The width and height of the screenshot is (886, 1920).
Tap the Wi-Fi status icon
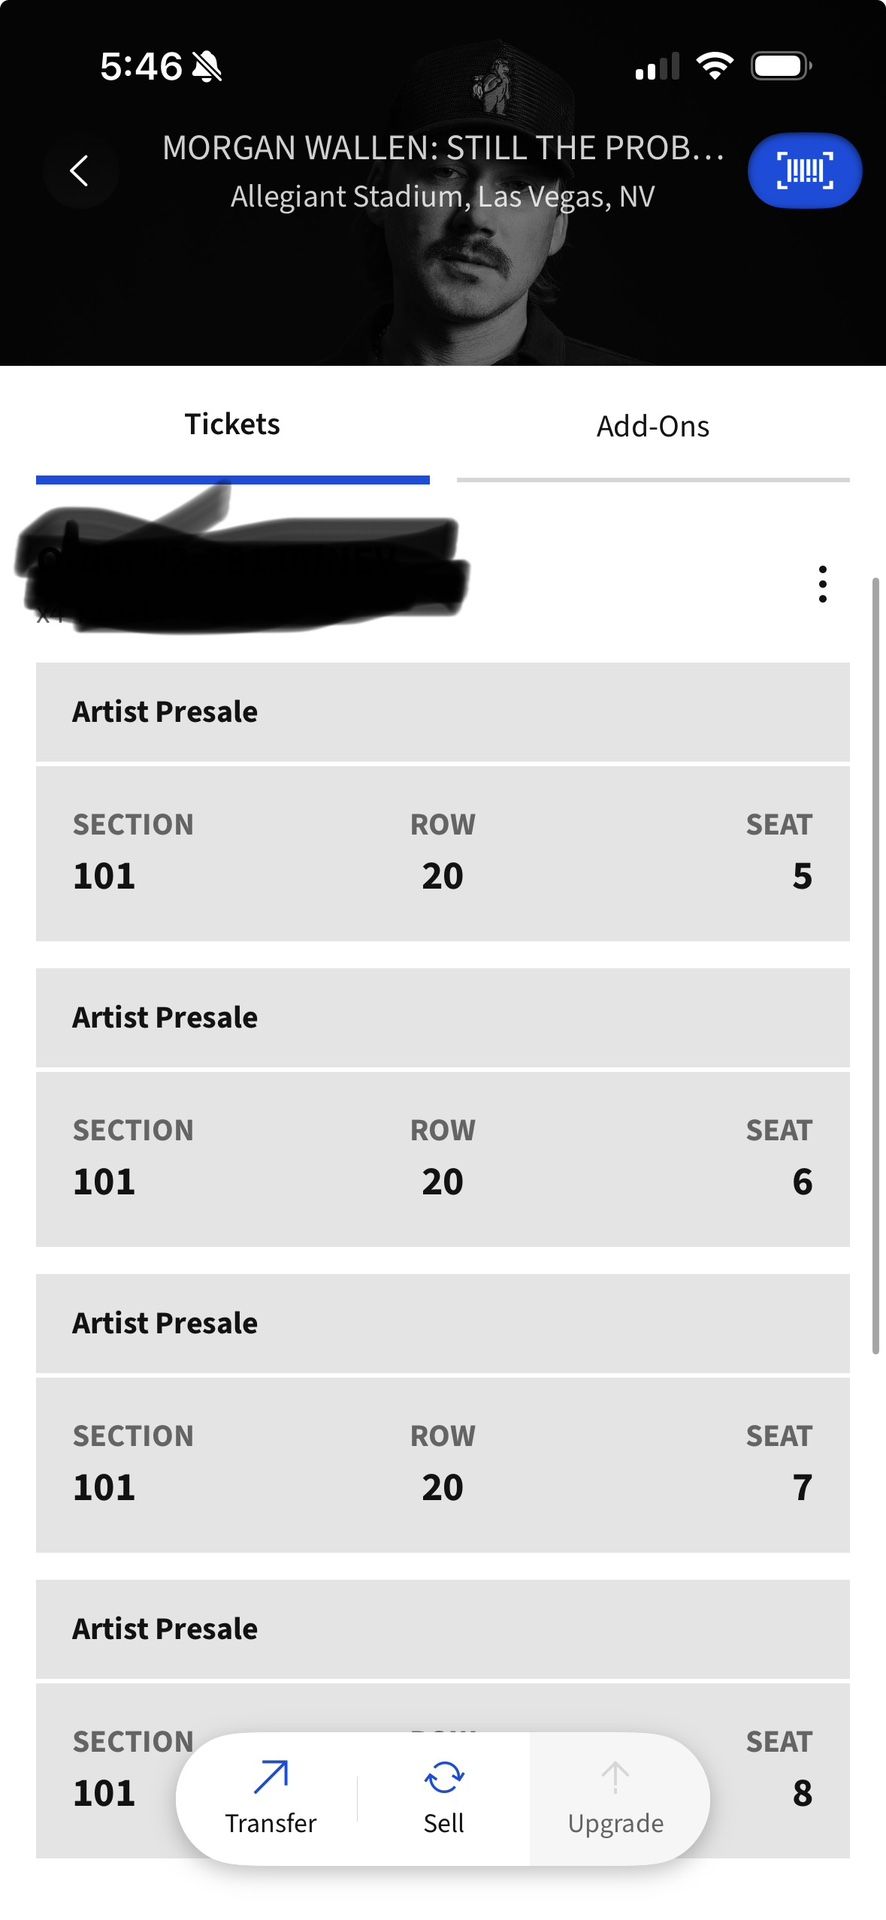point(714,67)
